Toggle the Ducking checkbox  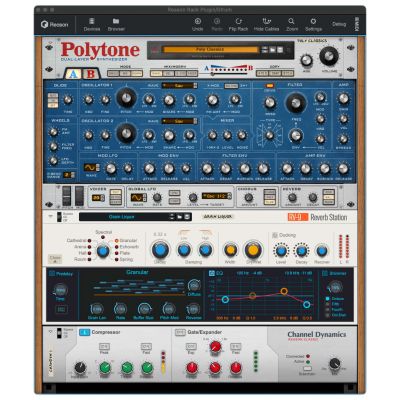pos(275,235)
